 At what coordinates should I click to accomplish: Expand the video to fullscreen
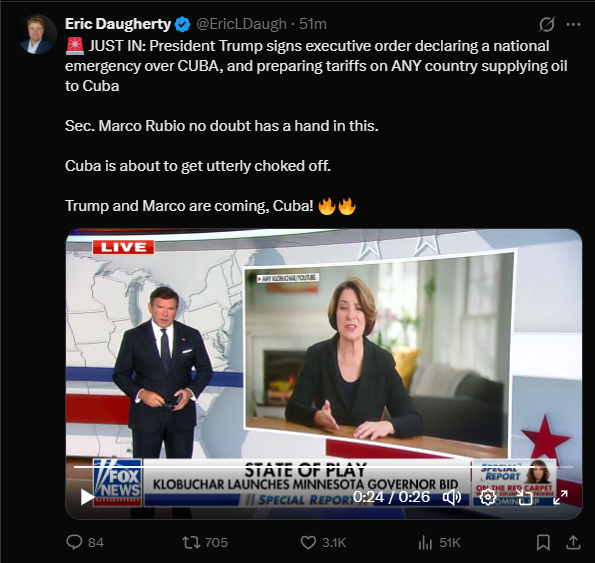(x=560, y=497)
